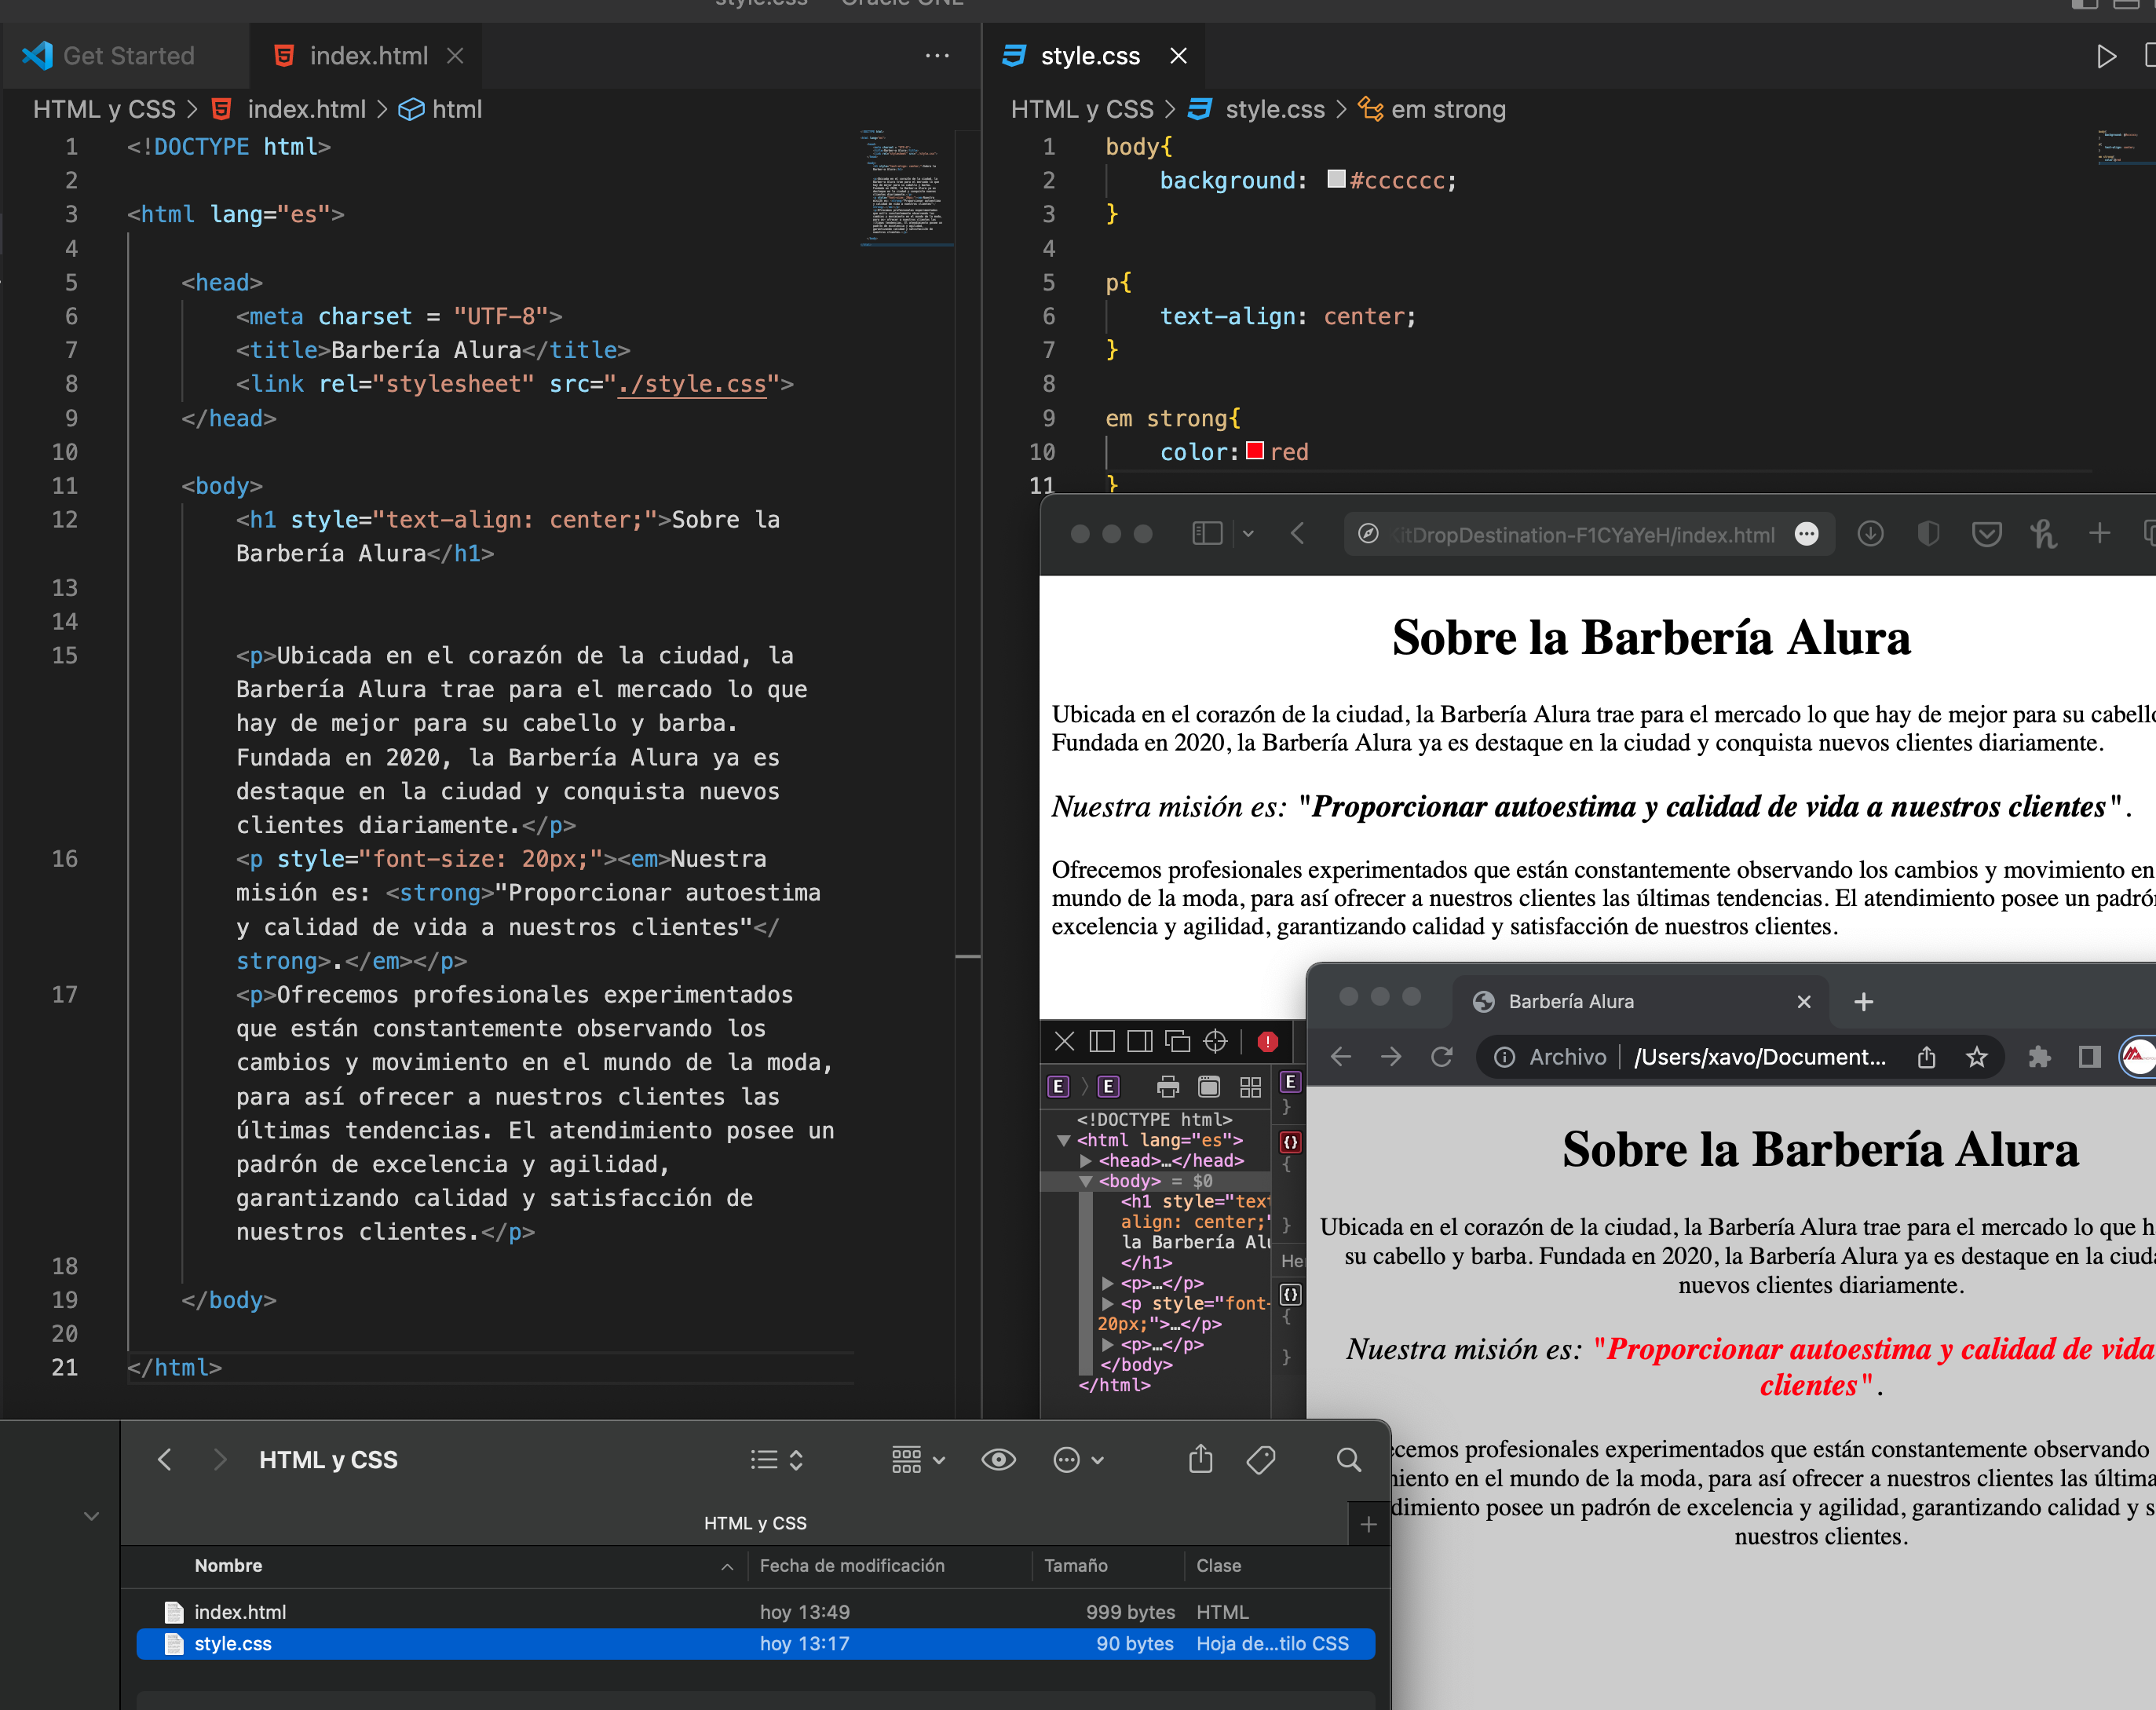
Task: Open the Safari sidebar dropdown chevron
Action: click(1248, 533)
